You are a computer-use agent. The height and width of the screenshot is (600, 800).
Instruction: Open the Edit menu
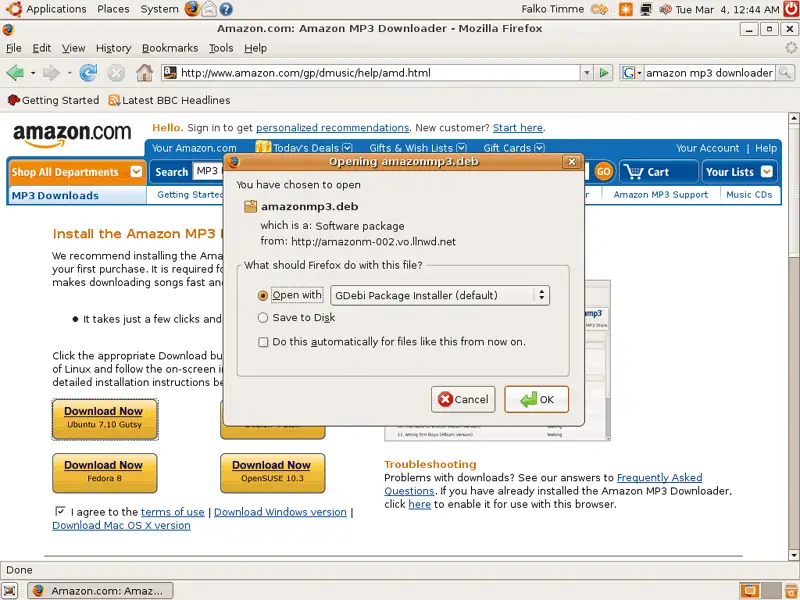tap(41, 48)
